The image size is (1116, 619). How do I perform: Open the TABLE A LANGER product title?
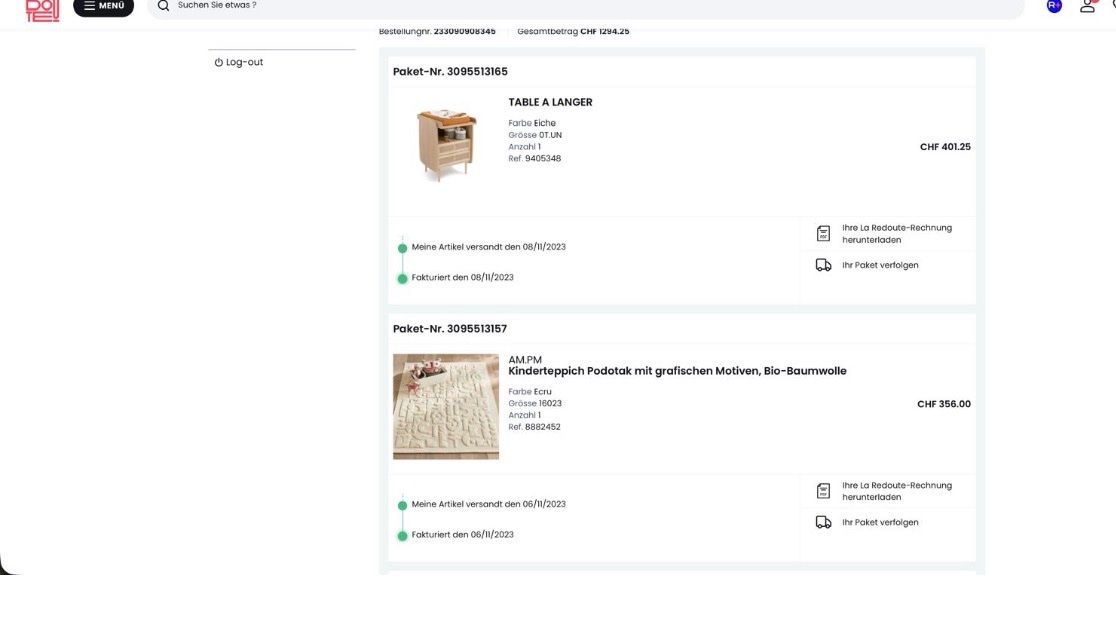550,102
